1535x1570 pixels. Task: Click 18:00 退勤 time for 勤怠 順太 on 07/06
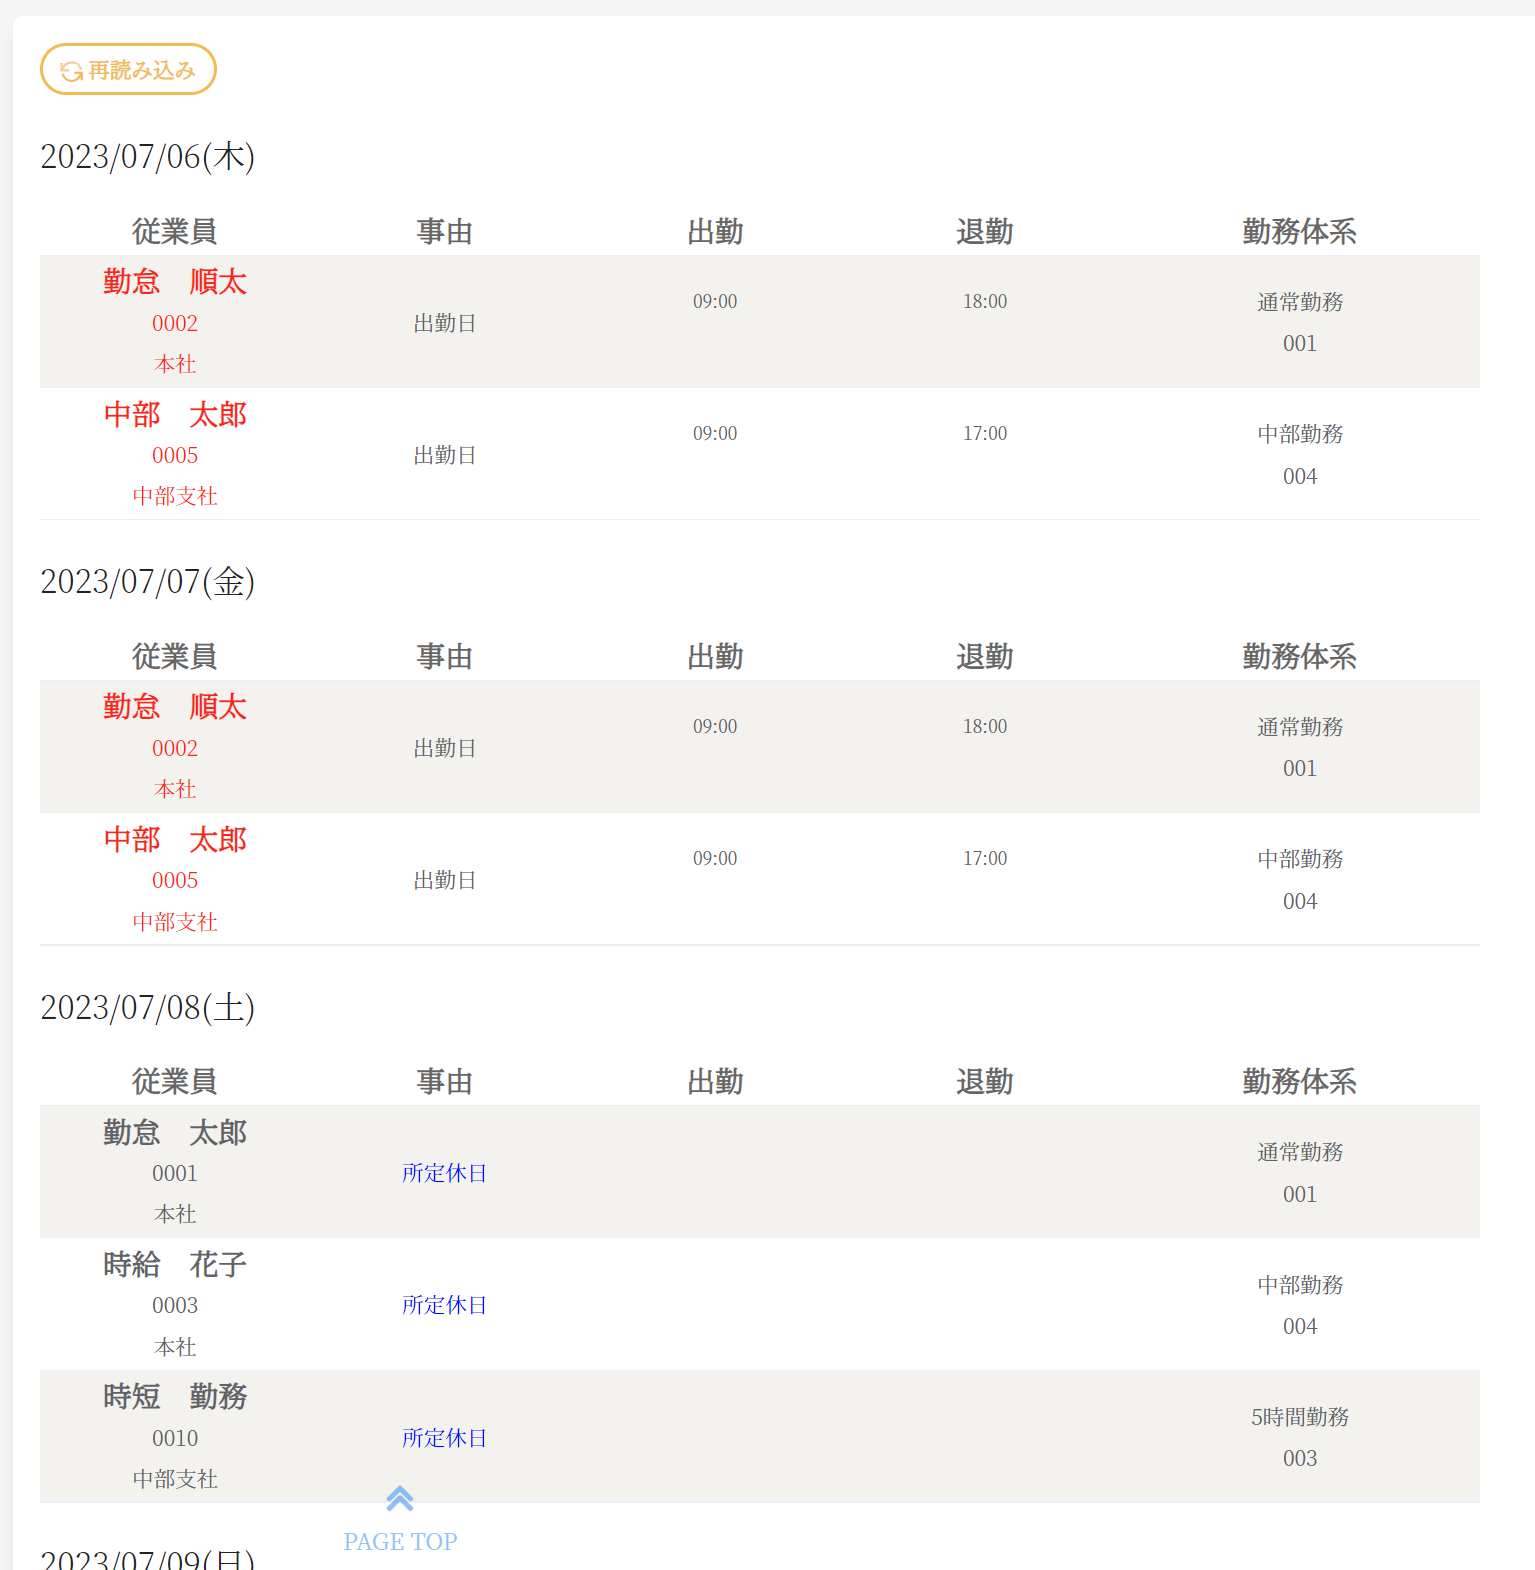coord(985,301)
